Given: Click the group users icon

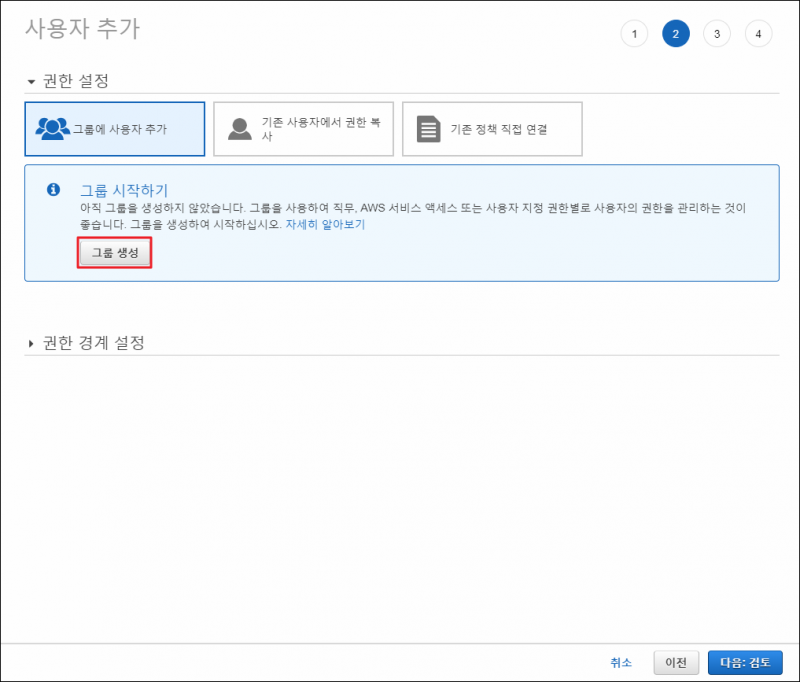Looking at the screenshot, I should pyautogui.click(x=53, y=129).
